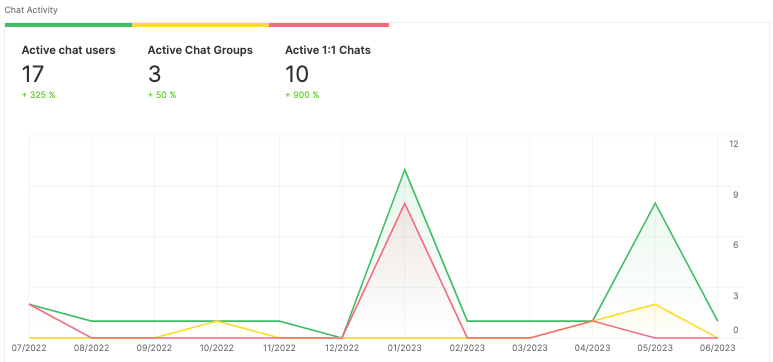Click the yellow line peak at 05/2023

655,304
